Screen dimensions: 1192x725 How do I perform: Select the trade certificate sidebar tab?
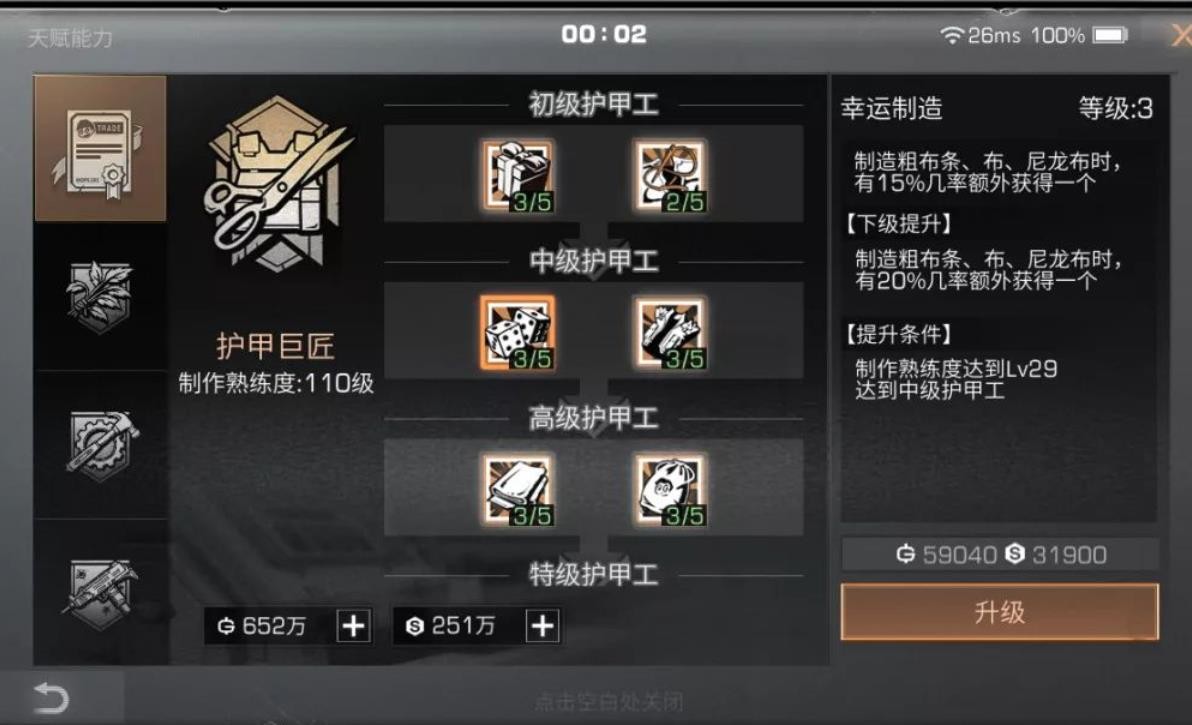[x=100, y=149]
